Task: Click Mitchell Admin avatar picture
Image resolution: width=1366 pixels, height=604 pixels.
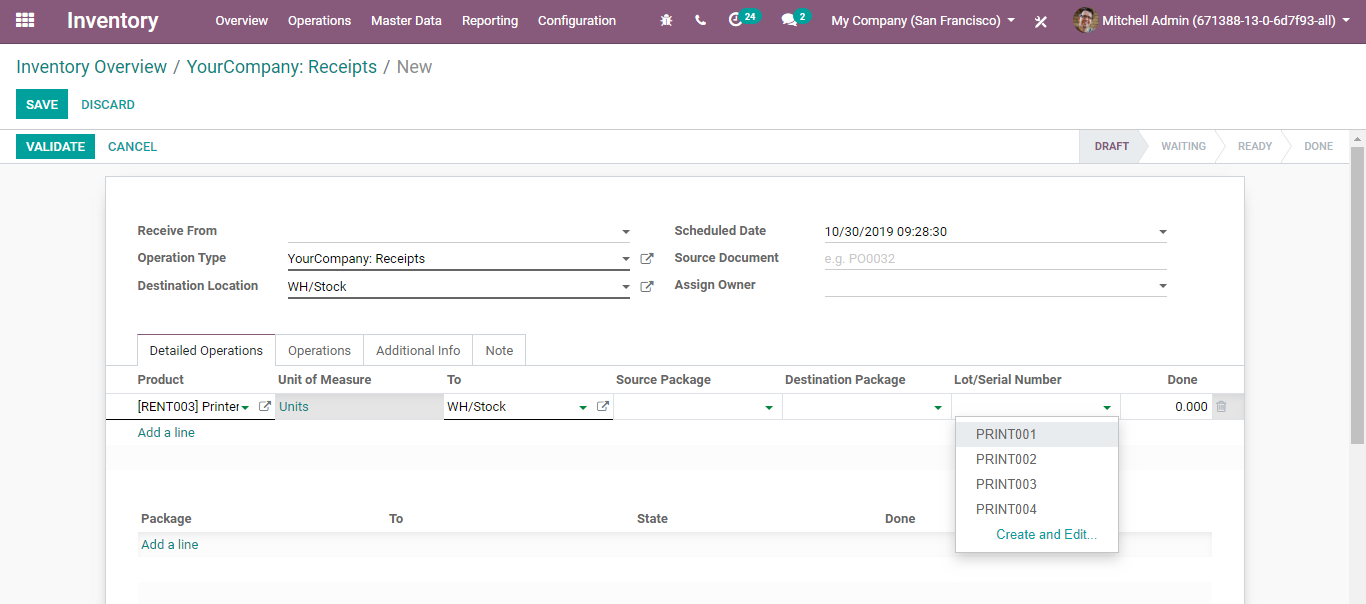Action: [x=1086, y=20]
